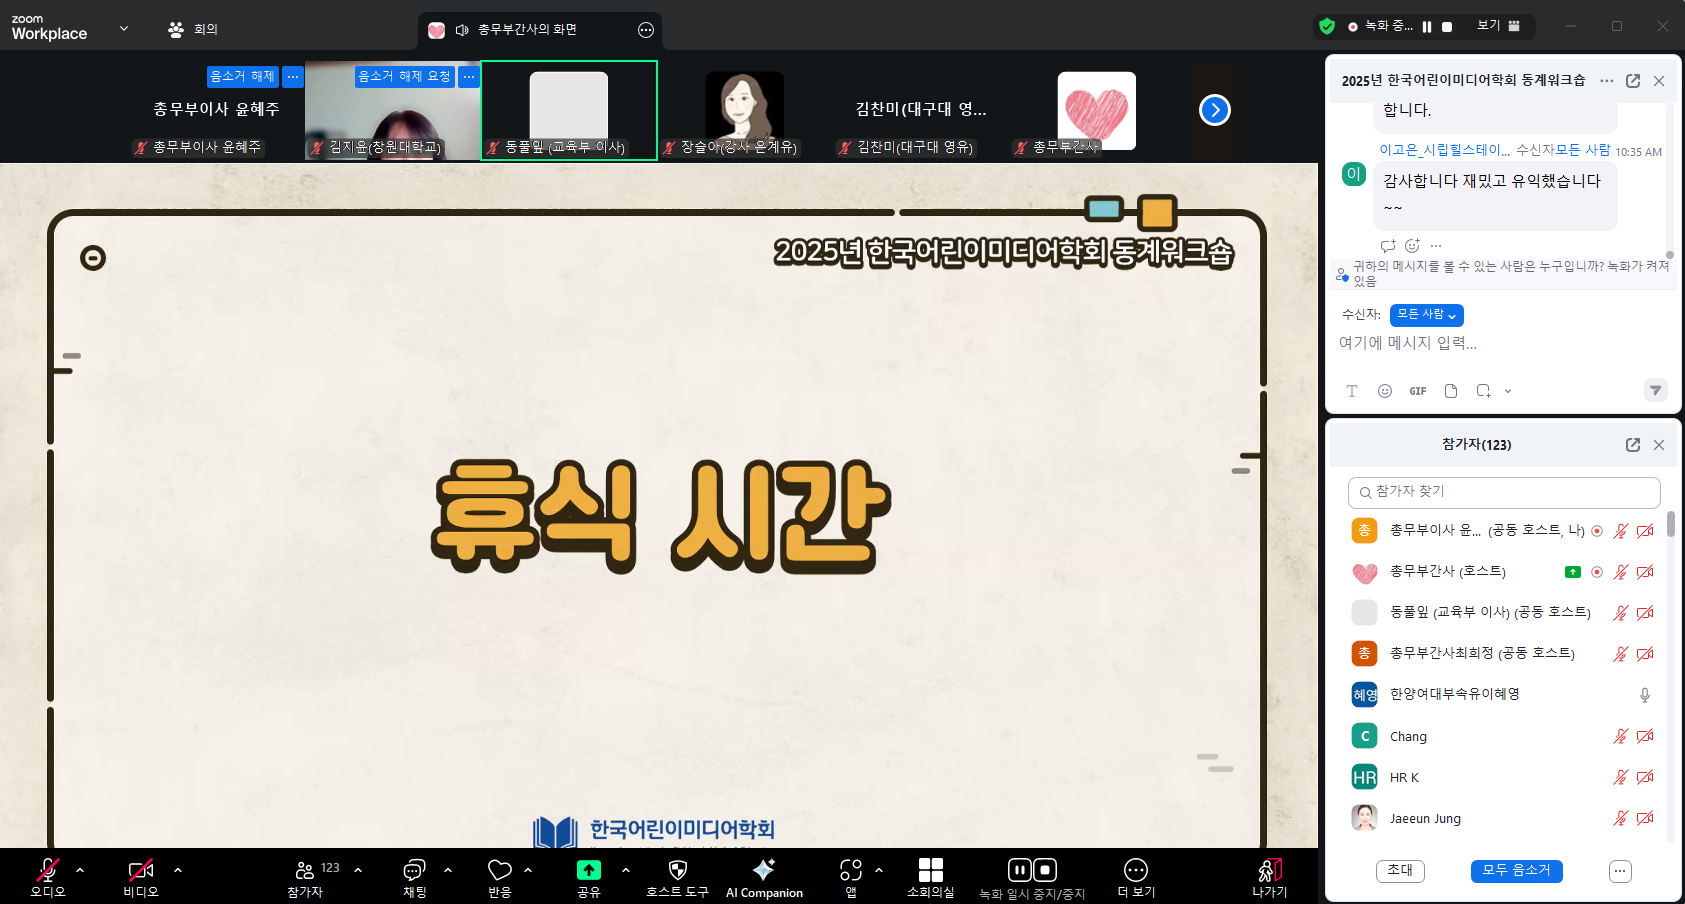Click the Mute All button
Screen dimensions: 1685x904
(1516, 871)
